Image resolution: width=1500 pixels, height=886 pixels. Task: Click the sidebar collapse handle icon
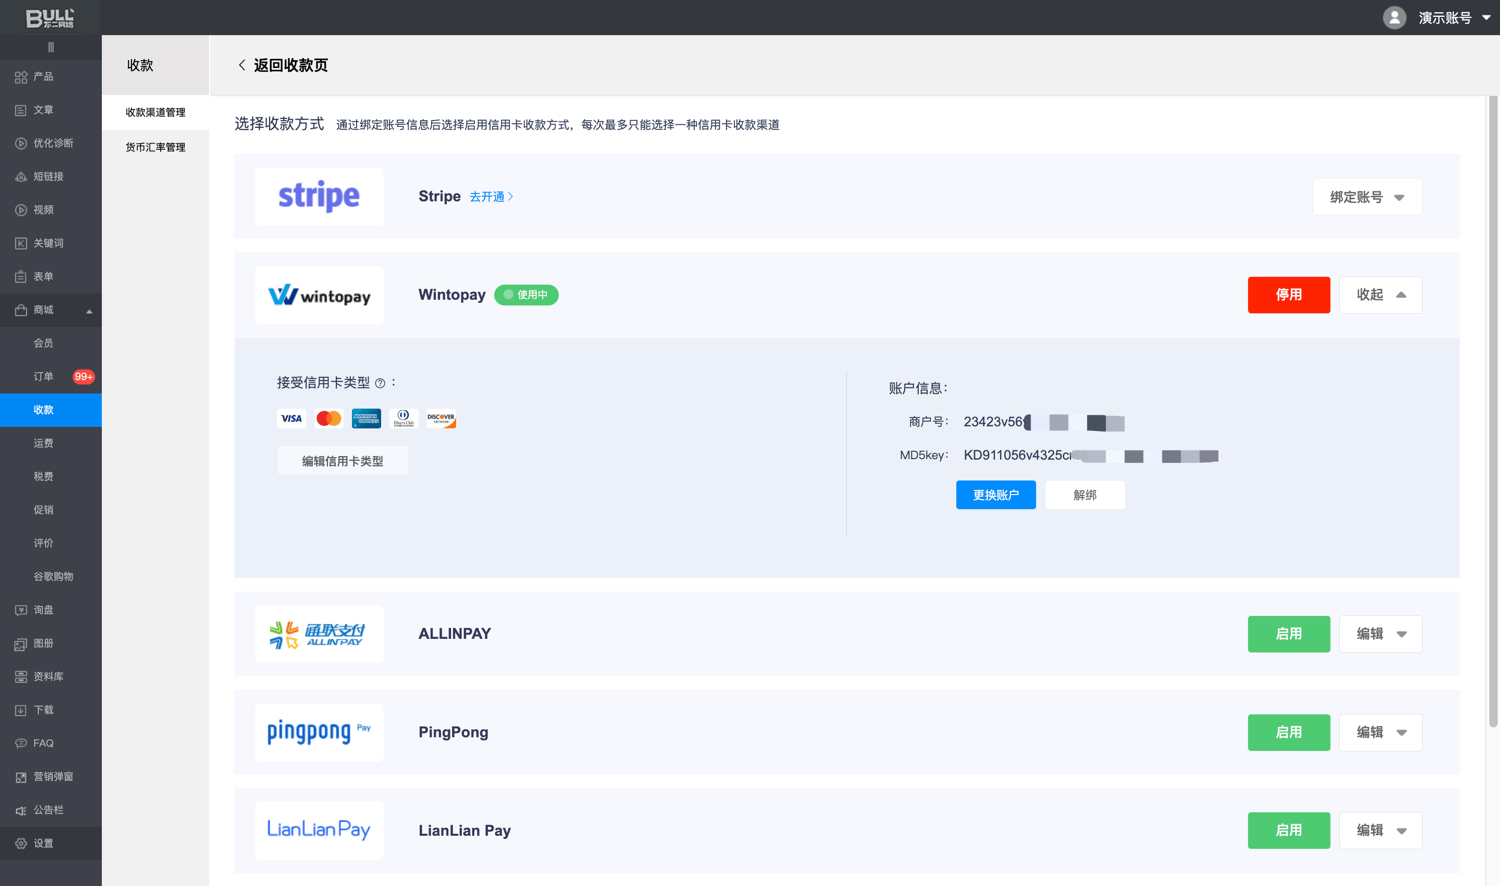51,47
